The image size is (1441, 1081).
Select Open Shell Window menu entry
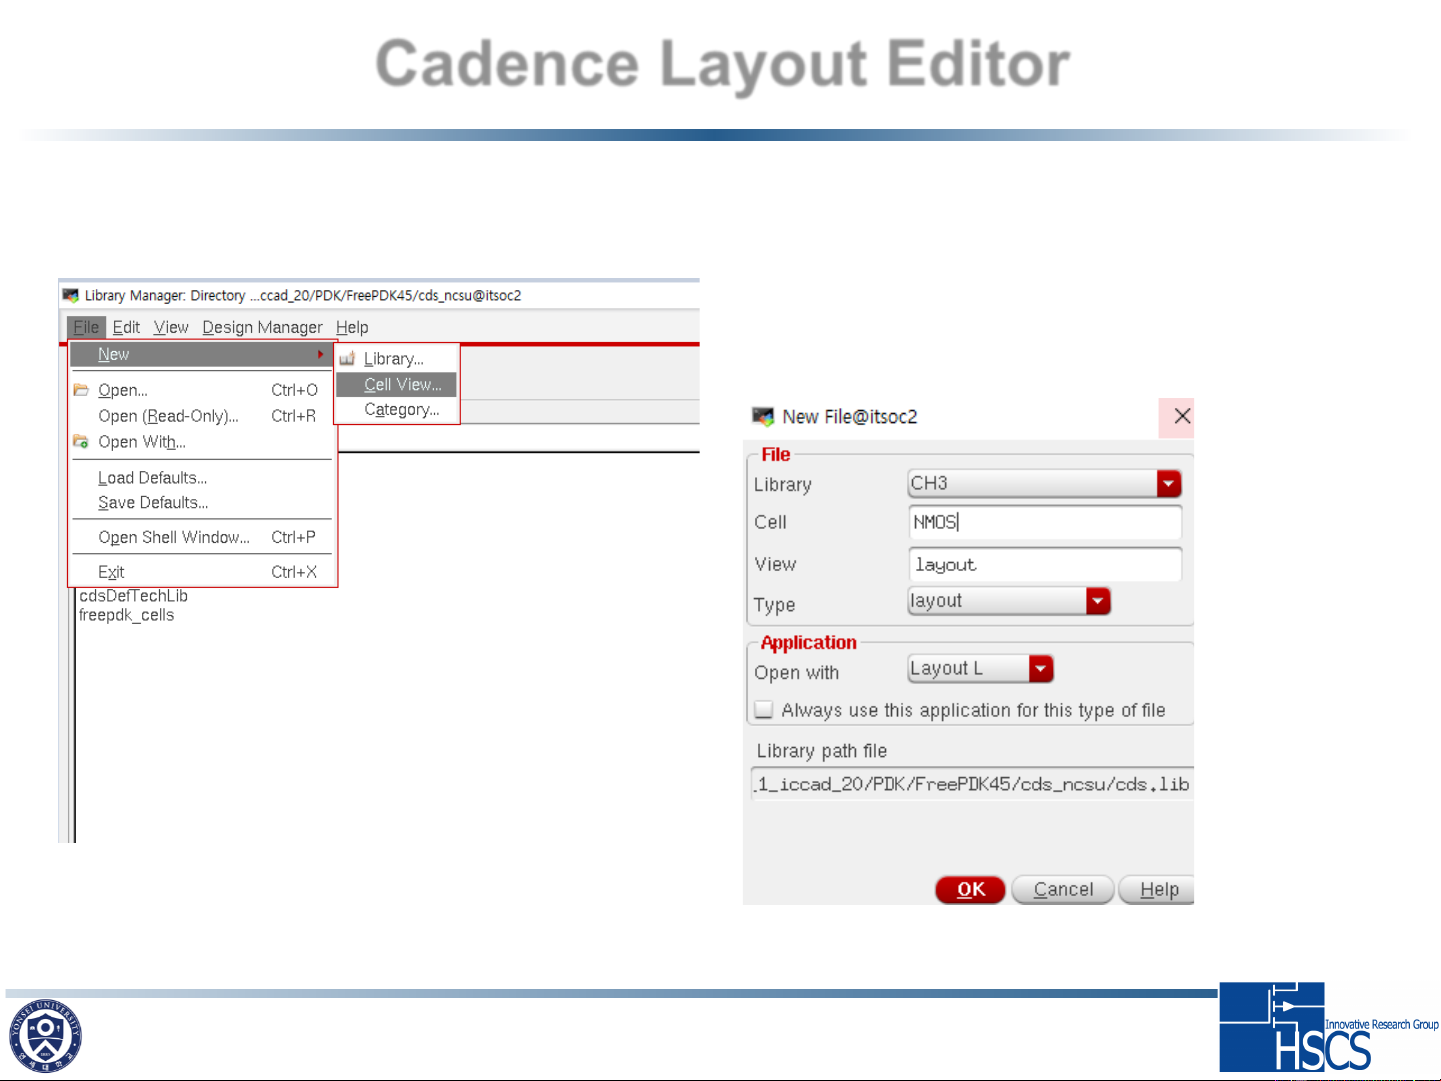coord(174,538)
